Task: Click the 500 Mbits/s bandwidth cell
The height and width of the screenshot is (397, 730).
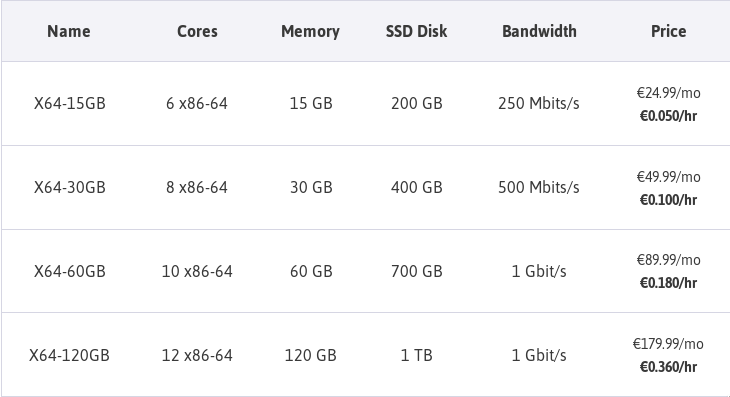Action: click(x=539, y=188)
